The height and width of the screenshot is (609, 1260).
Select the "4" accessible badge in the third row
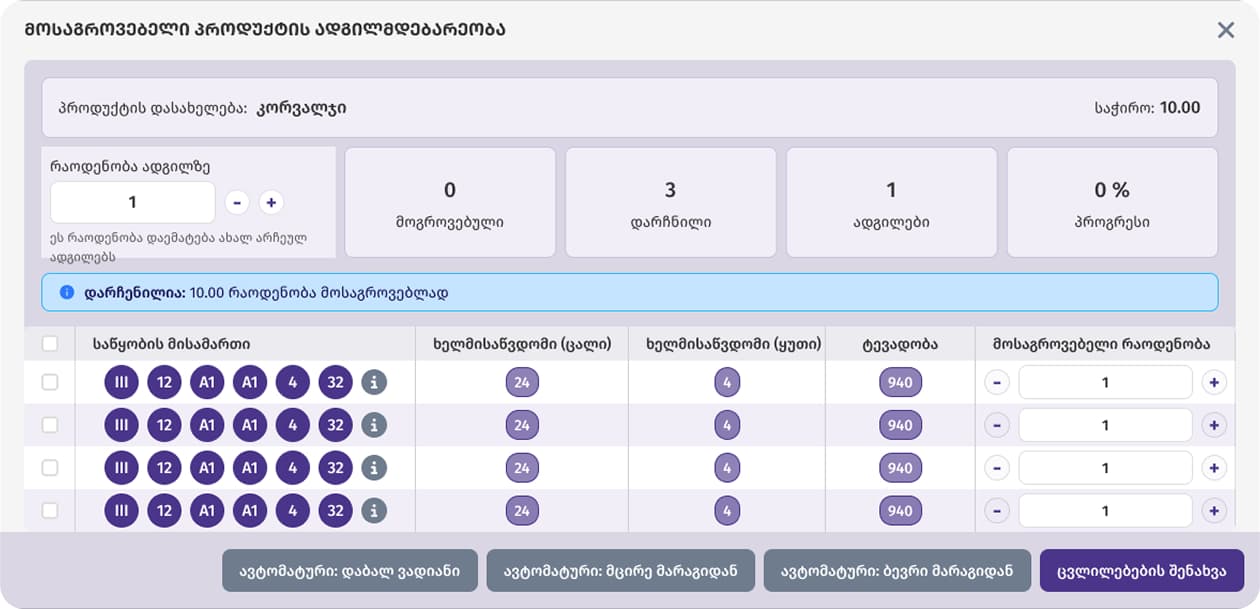point(727,467)
